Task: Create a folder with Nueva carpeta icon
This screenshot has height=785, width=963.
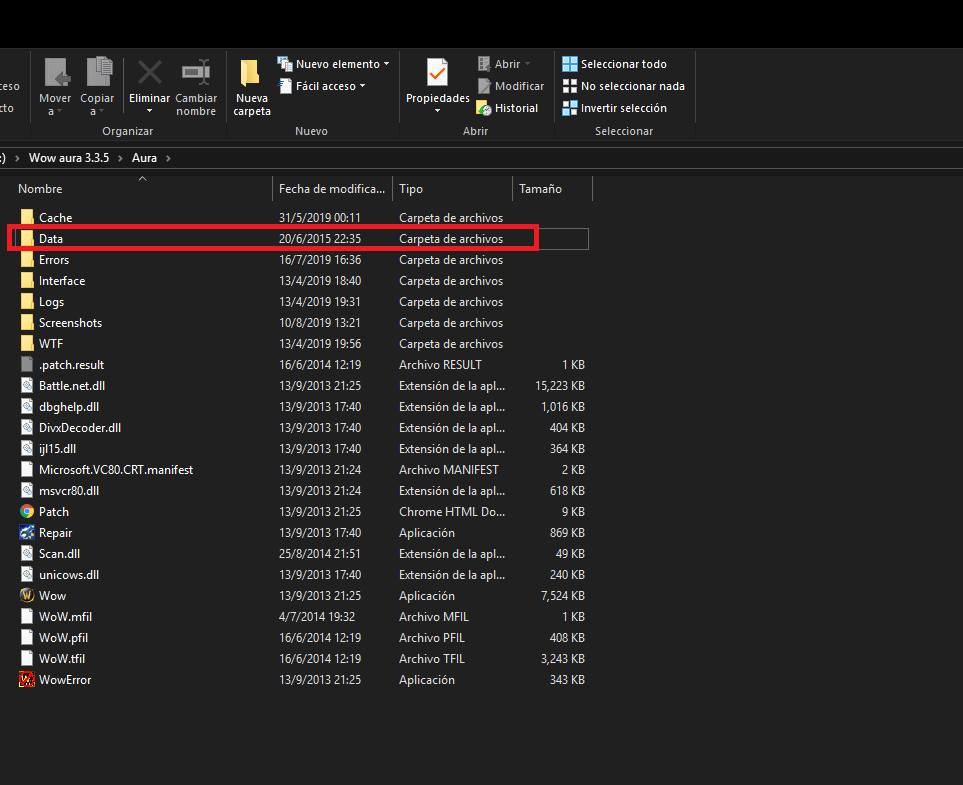Action: [x=250, y=73]
